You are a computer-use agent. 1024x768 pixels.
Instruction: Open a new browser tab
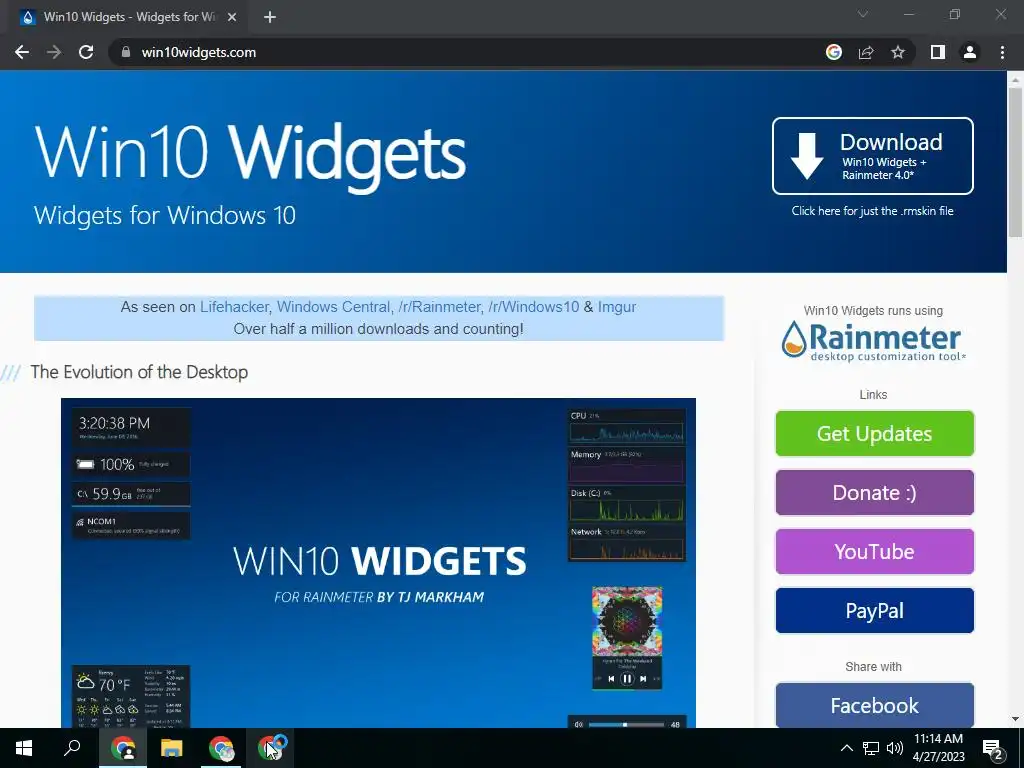point(270,17)
